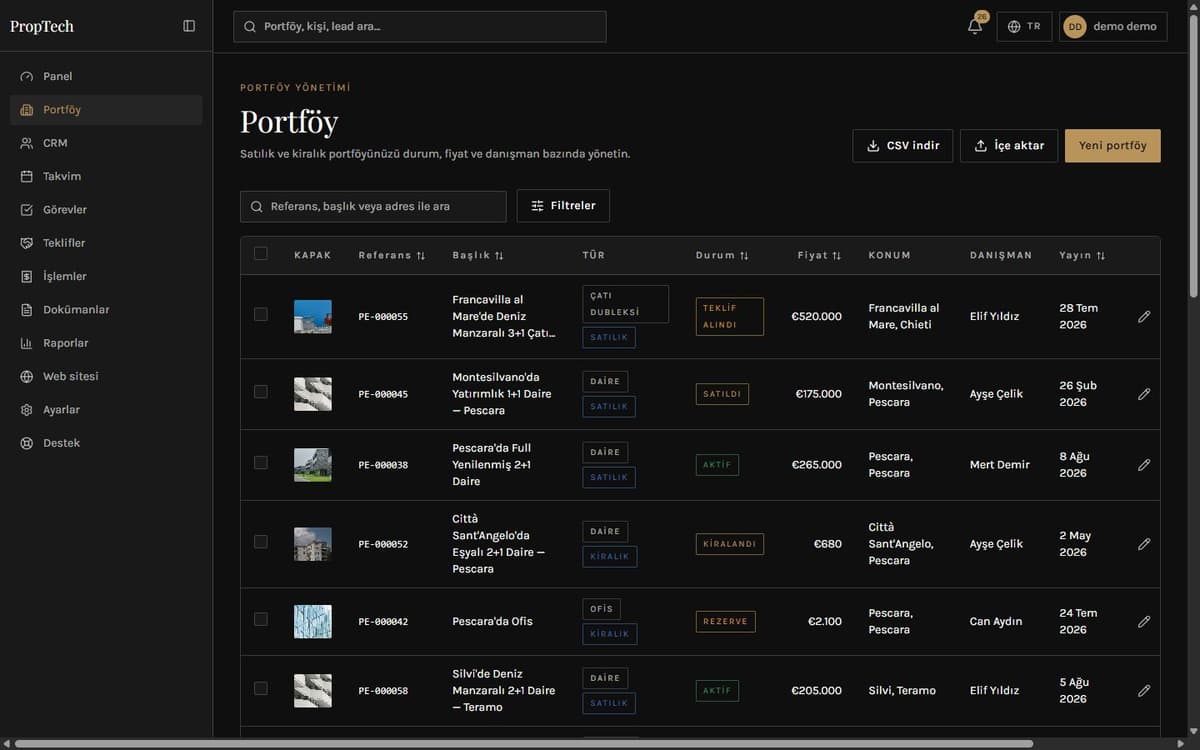The image size is (1200, 750).
Task: Go to Panel in the sidebar
Action: (106, 77)
